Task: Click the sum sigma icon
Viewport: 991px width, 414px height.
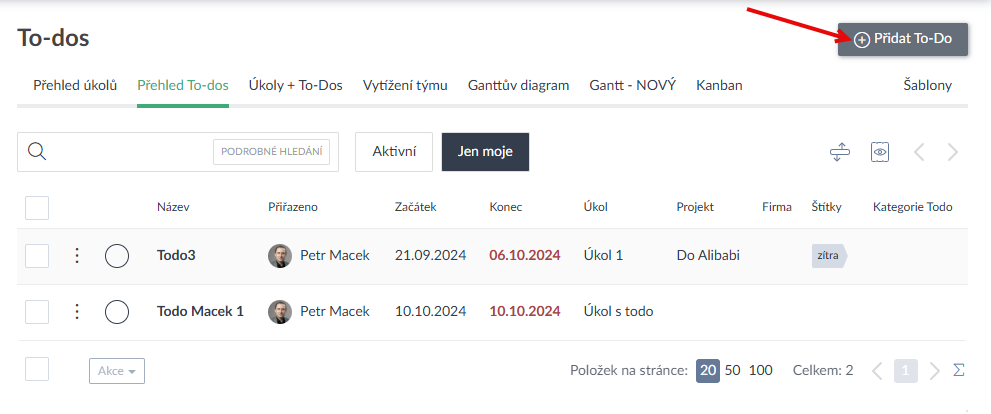Action: point(959,370)
